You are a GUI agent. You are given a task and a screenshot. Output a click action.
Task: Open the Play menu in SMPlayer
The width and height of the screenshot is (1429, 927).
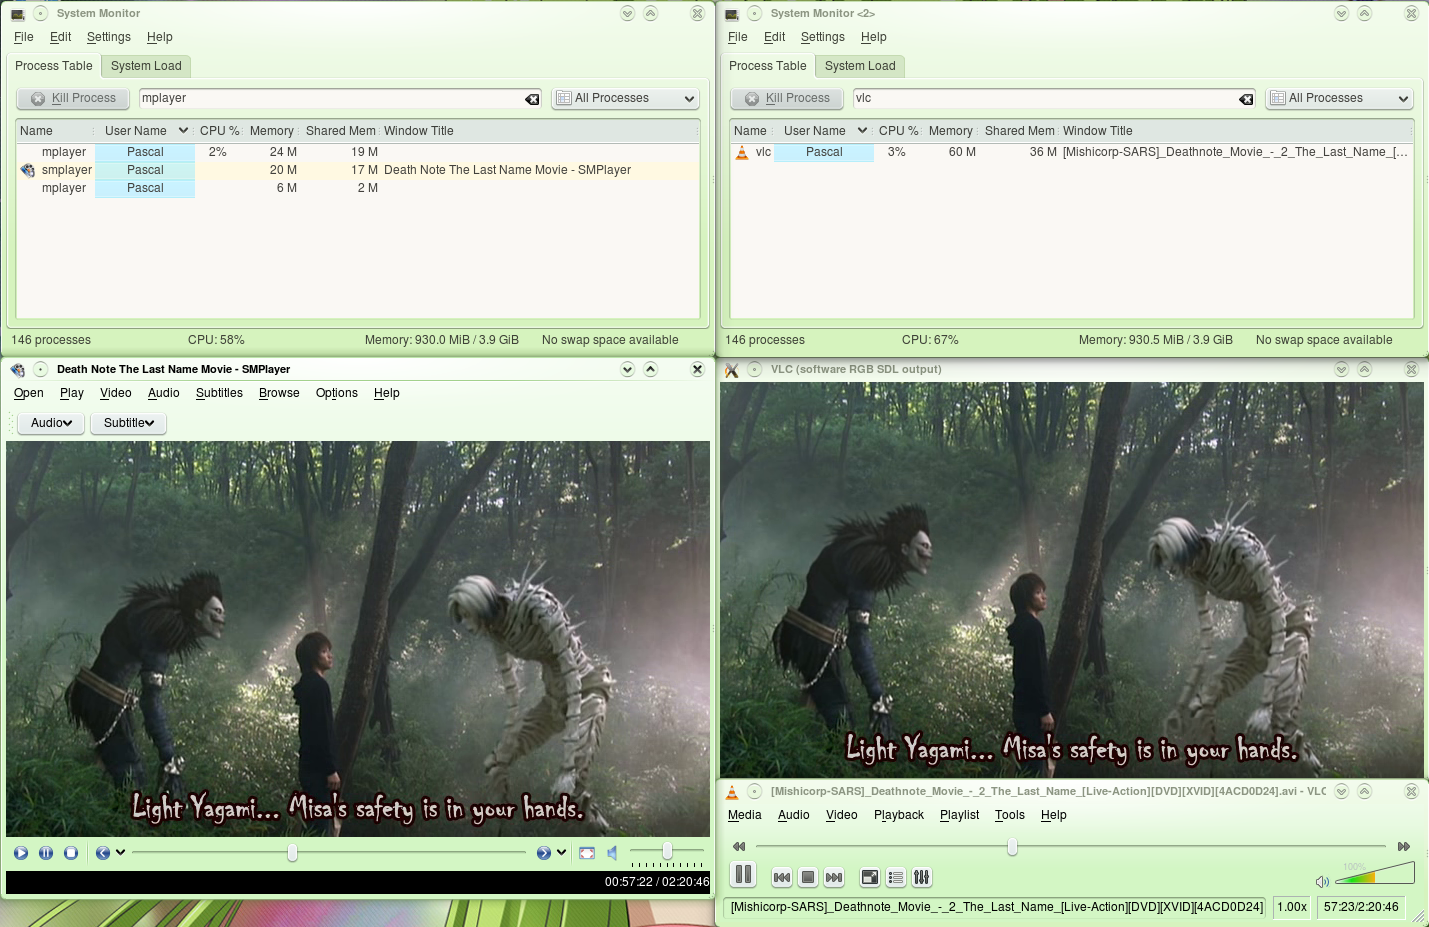(x=72, y=393)
